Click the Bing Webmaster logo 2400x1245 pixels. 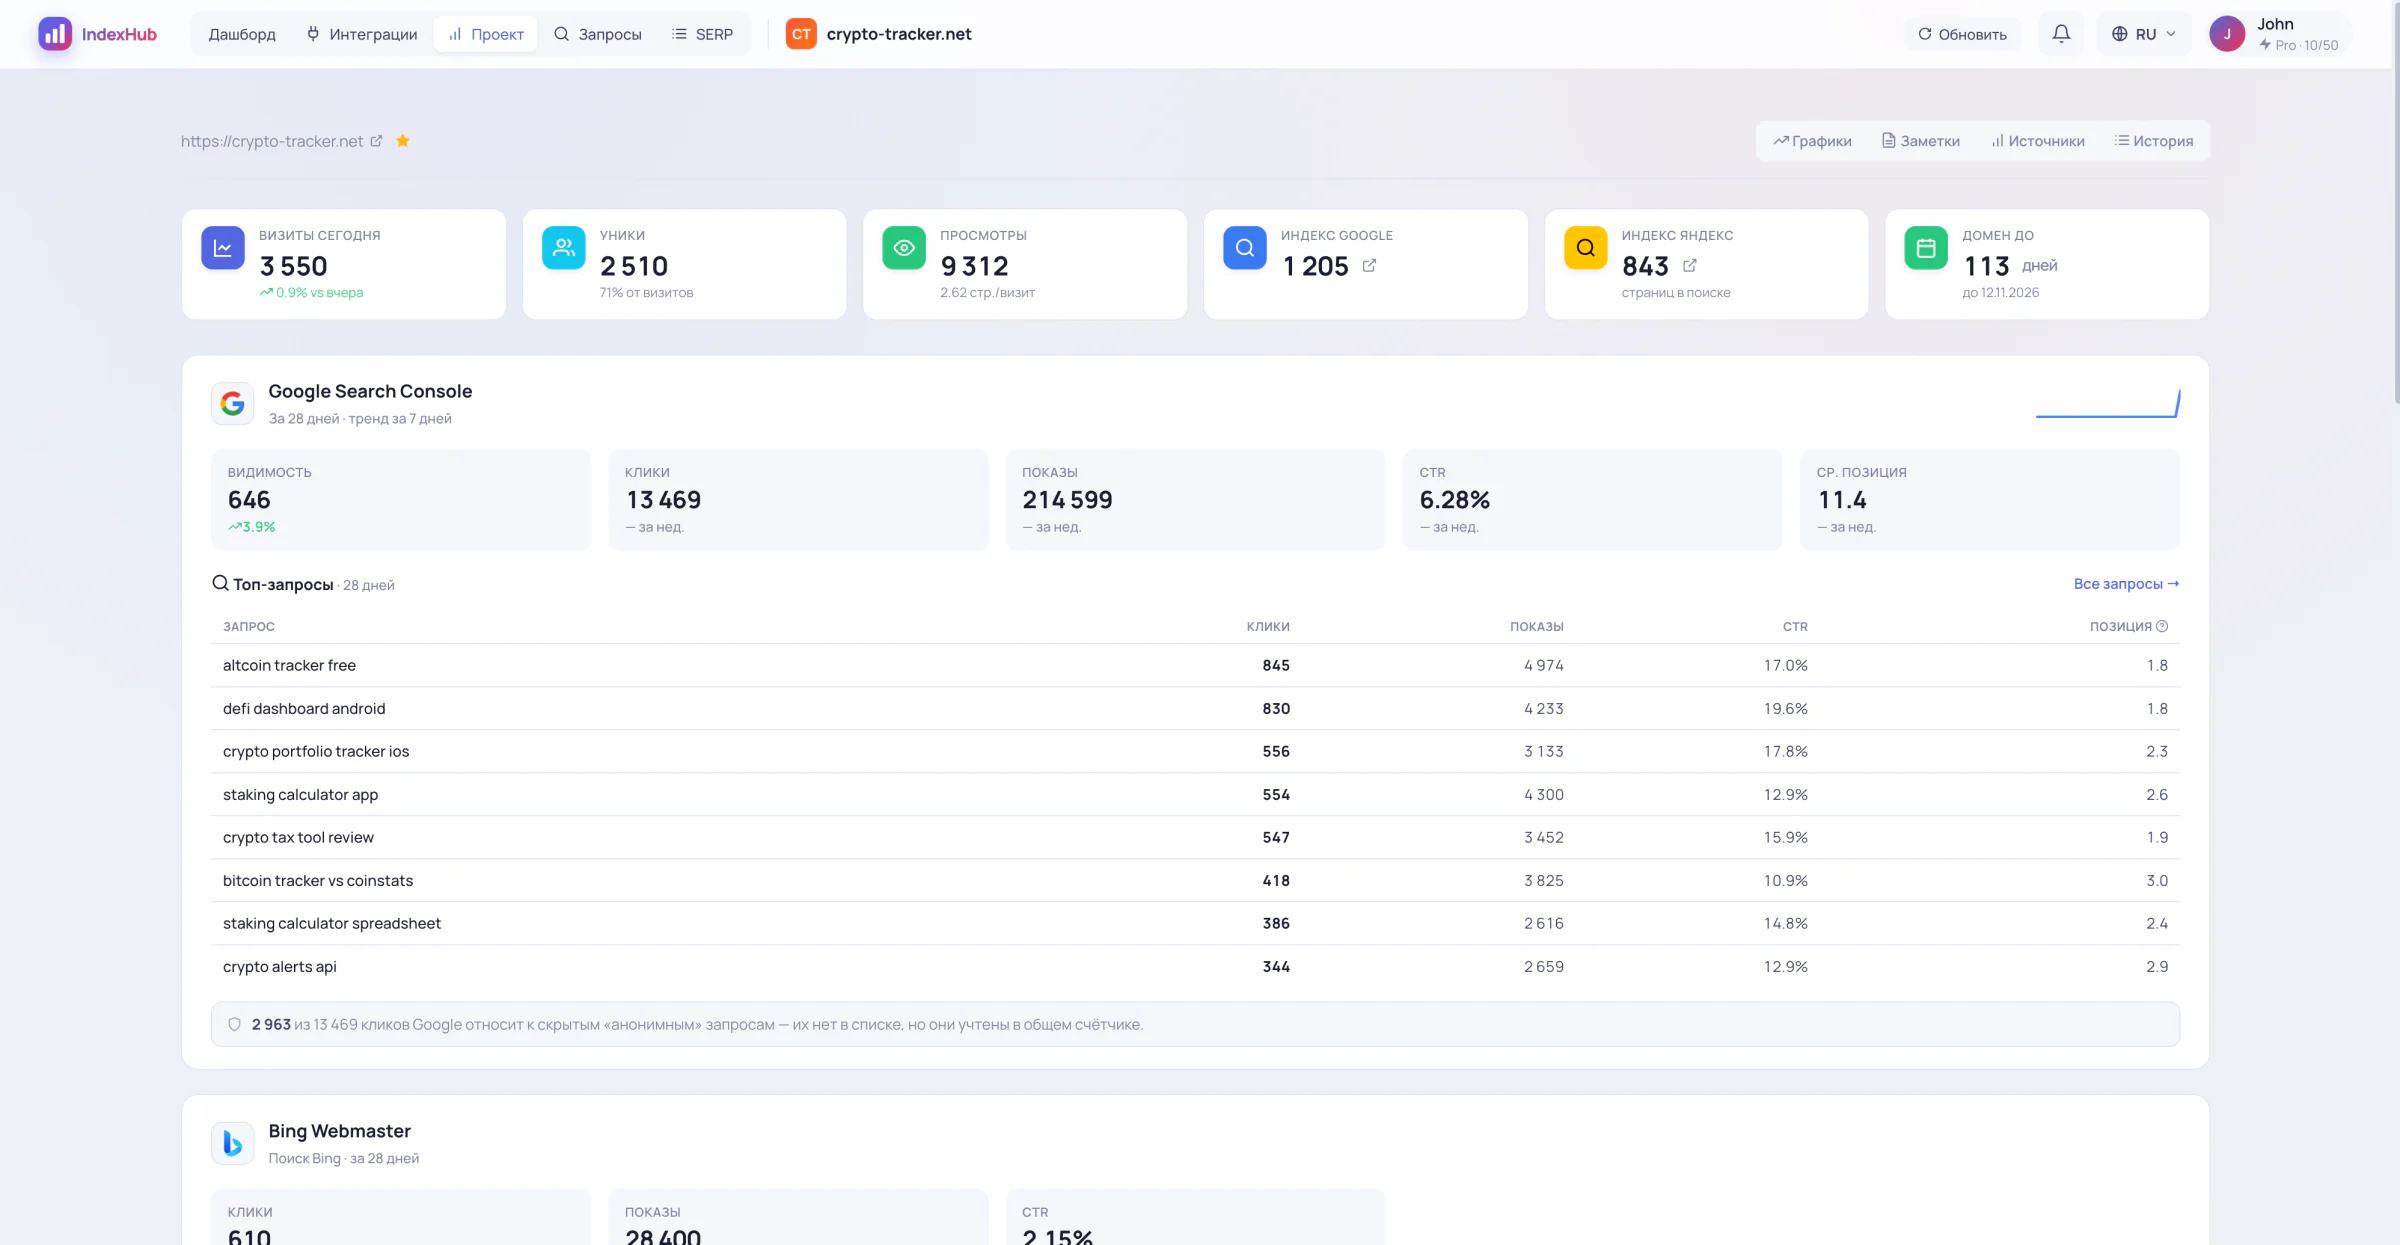click(x=233, y=1143)
